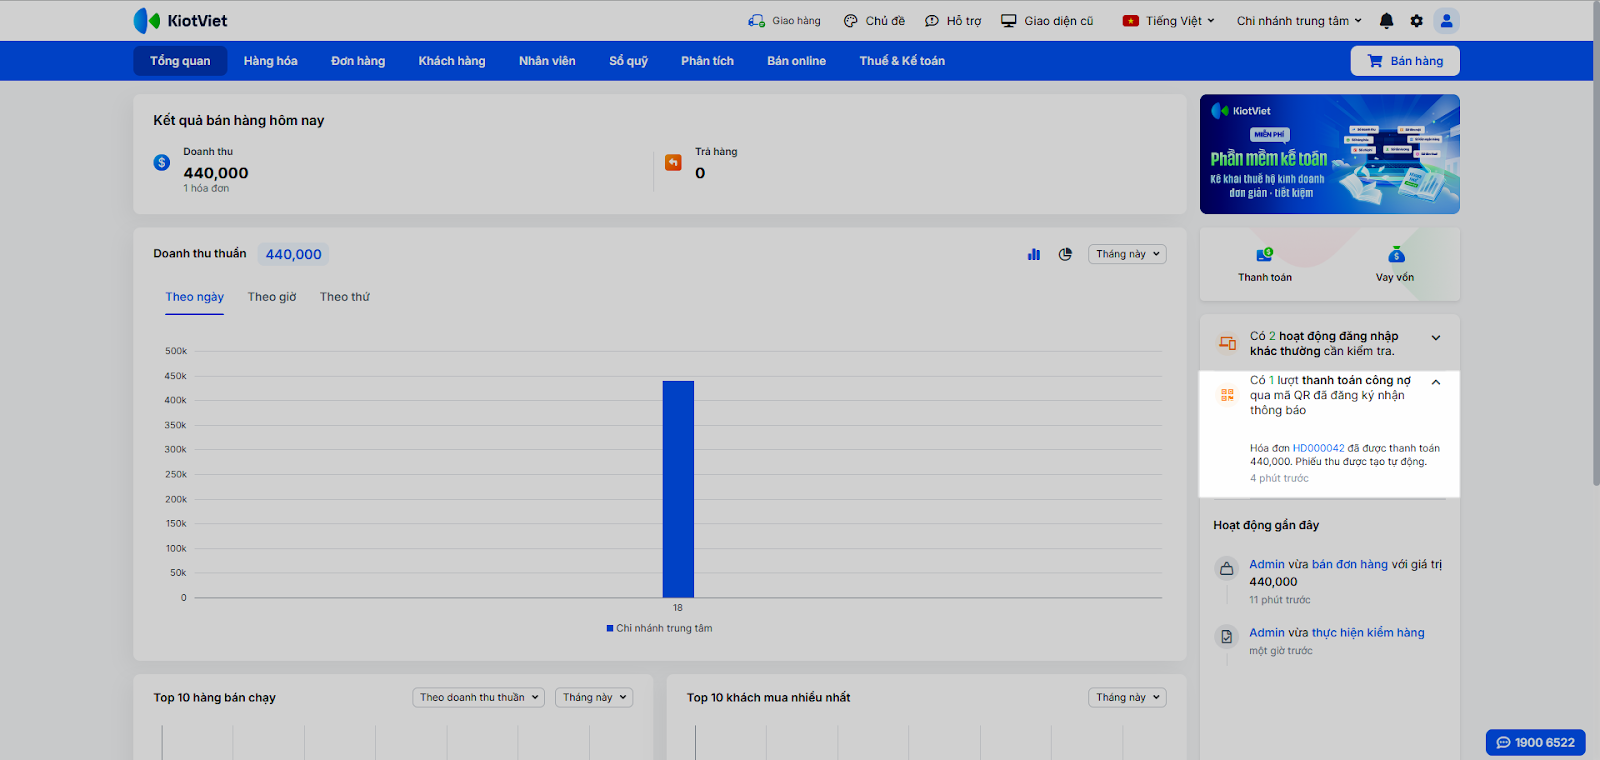The height and width of the screenshot is (760, 1600).
Task: Click the thực hiện kiểm hàng link
Action: pyautogui.click(x=1368, y=633)
